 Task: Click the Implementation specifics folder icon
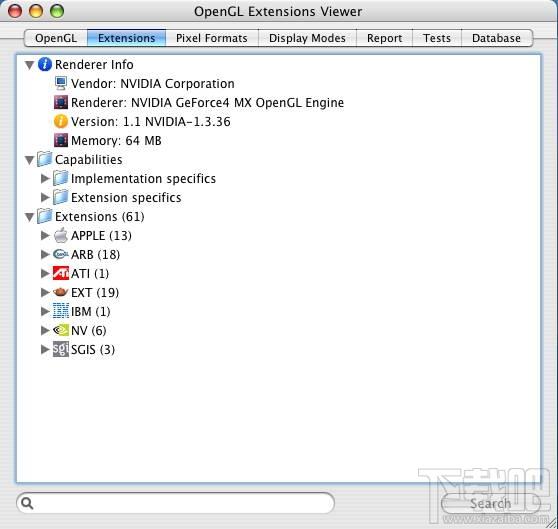tap(60, 178)
